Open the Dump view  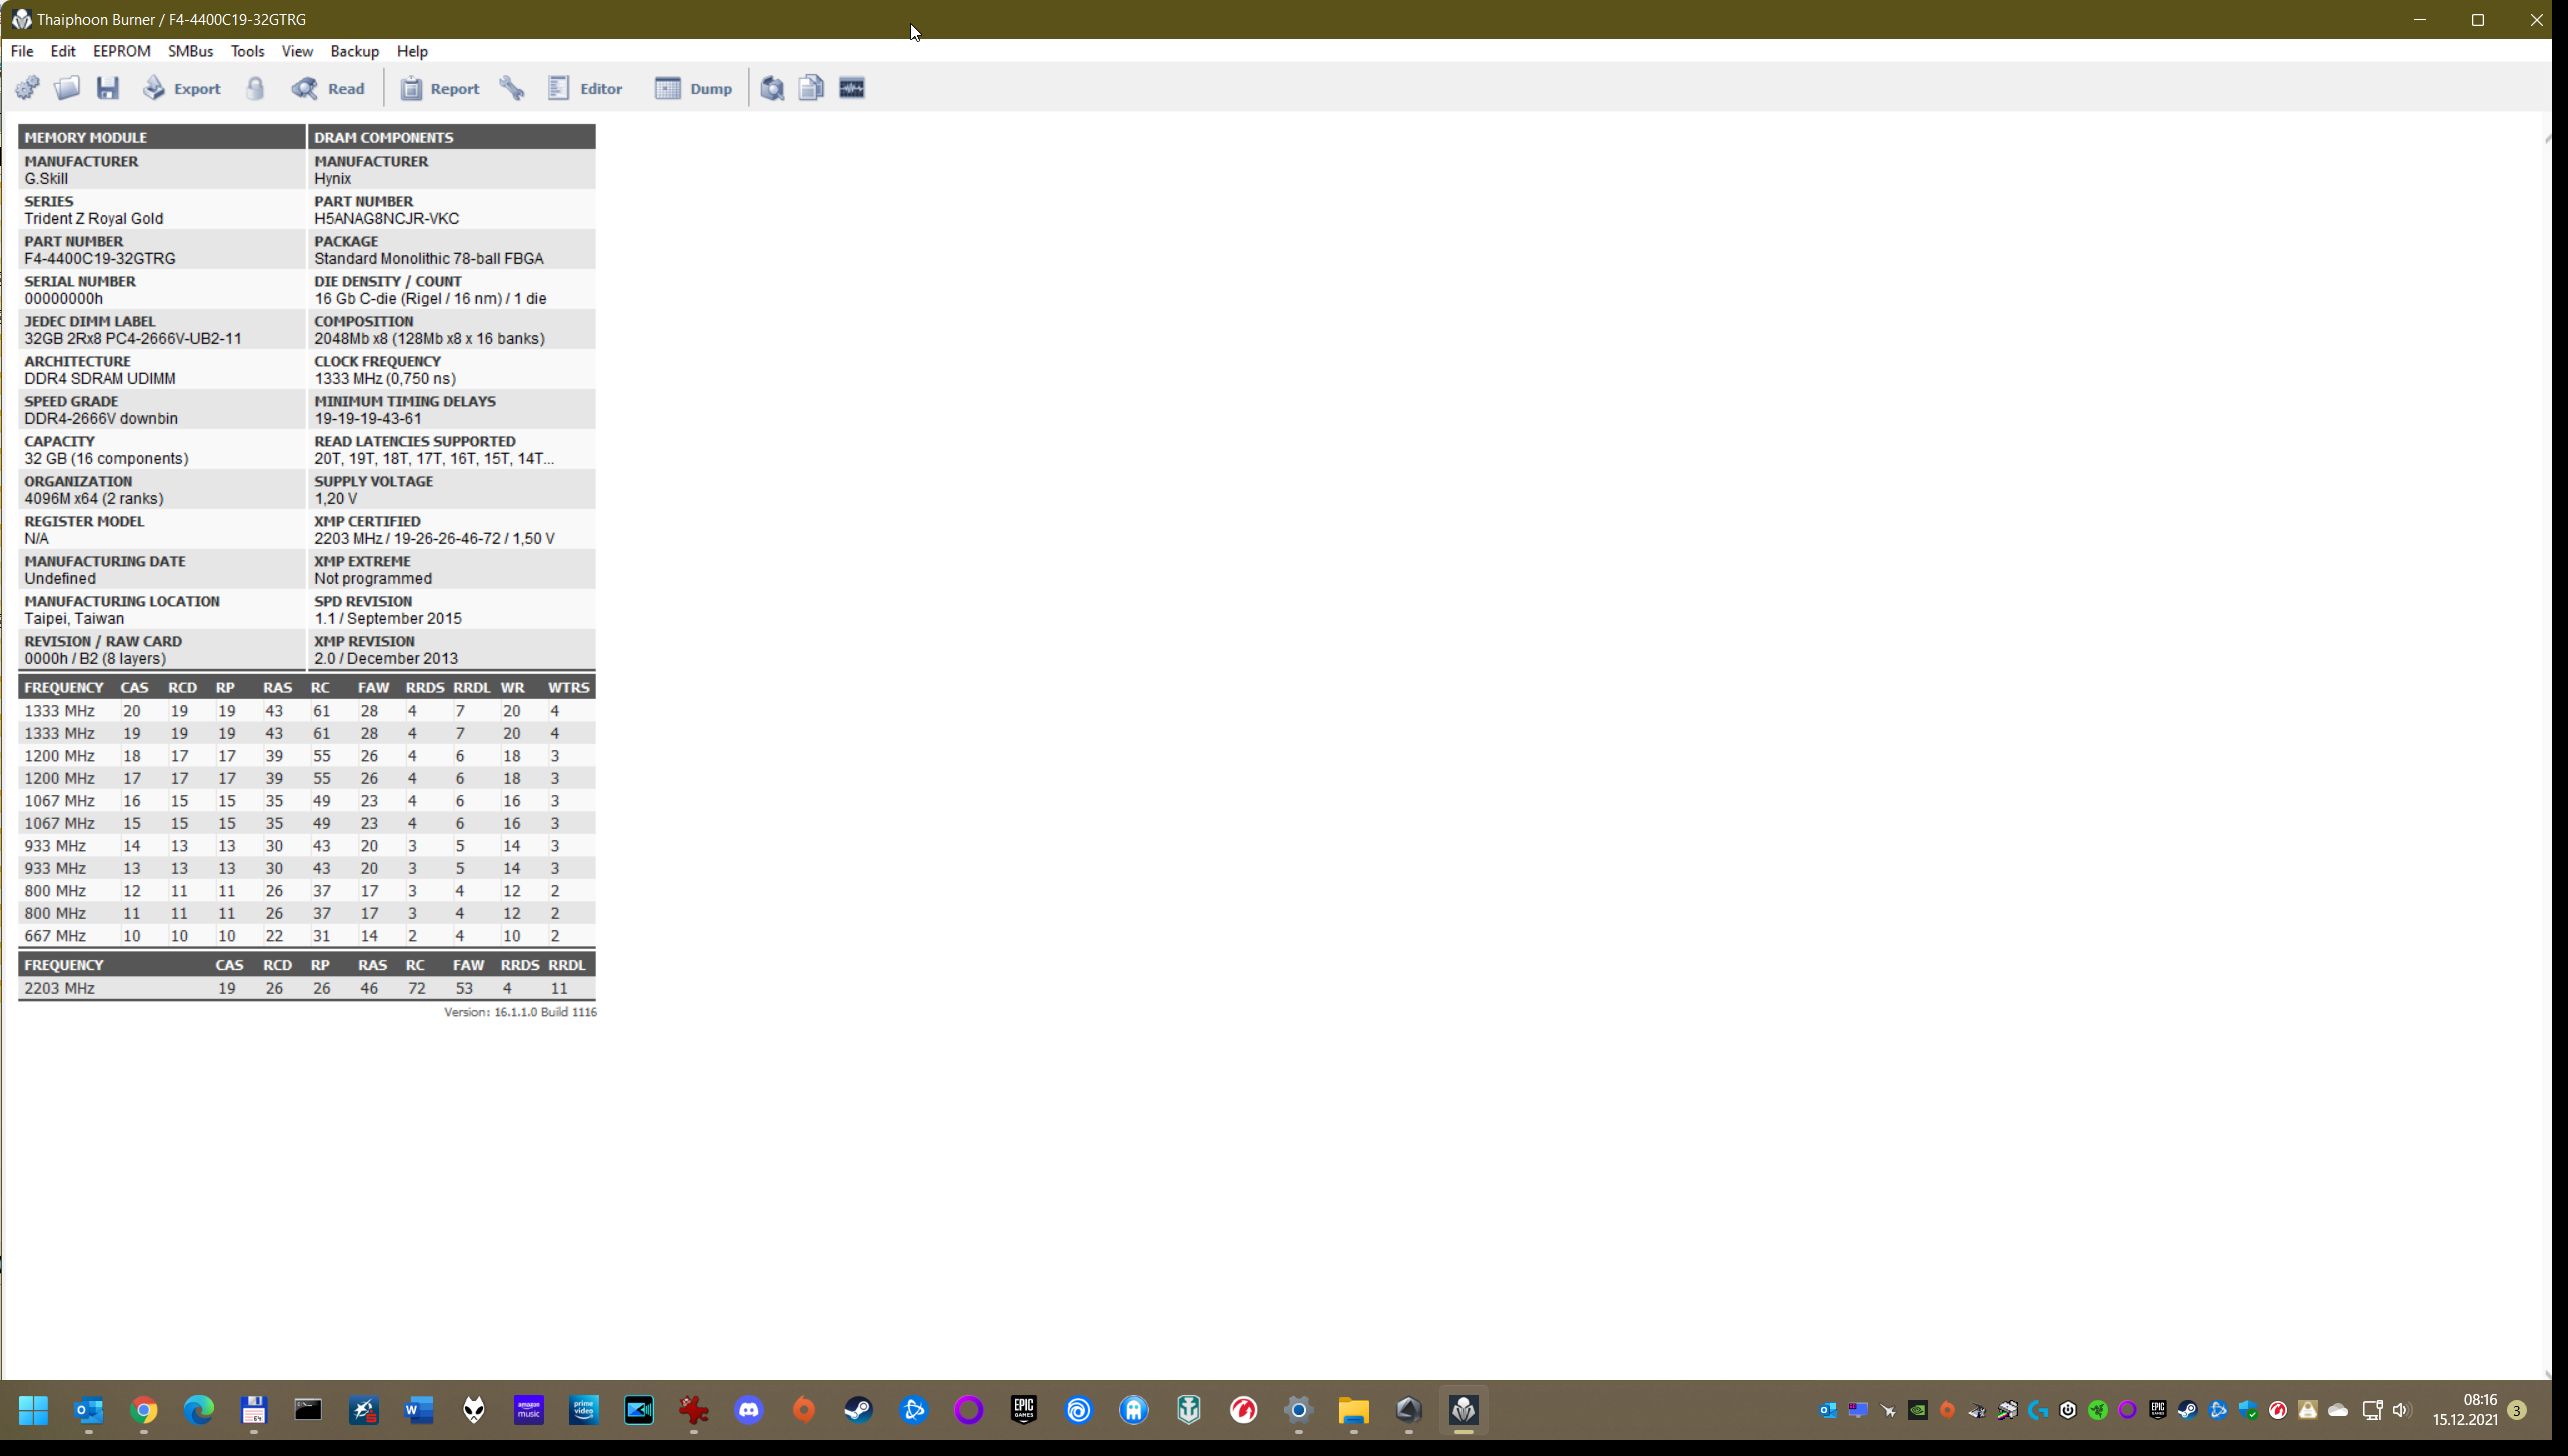pos(693,88)
